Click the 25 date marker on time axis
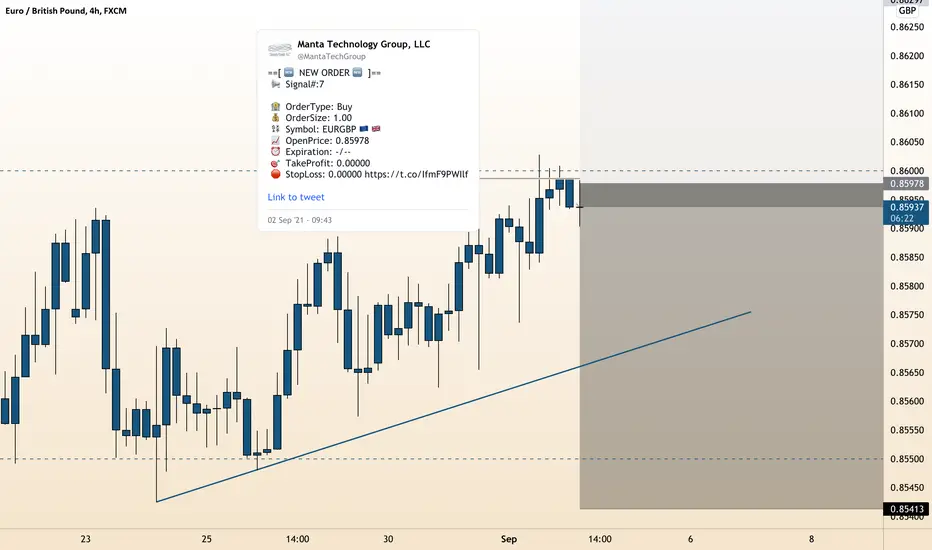The height and width of the screenshot is (550, 932). pyautogui.click(x=206, y=539)
